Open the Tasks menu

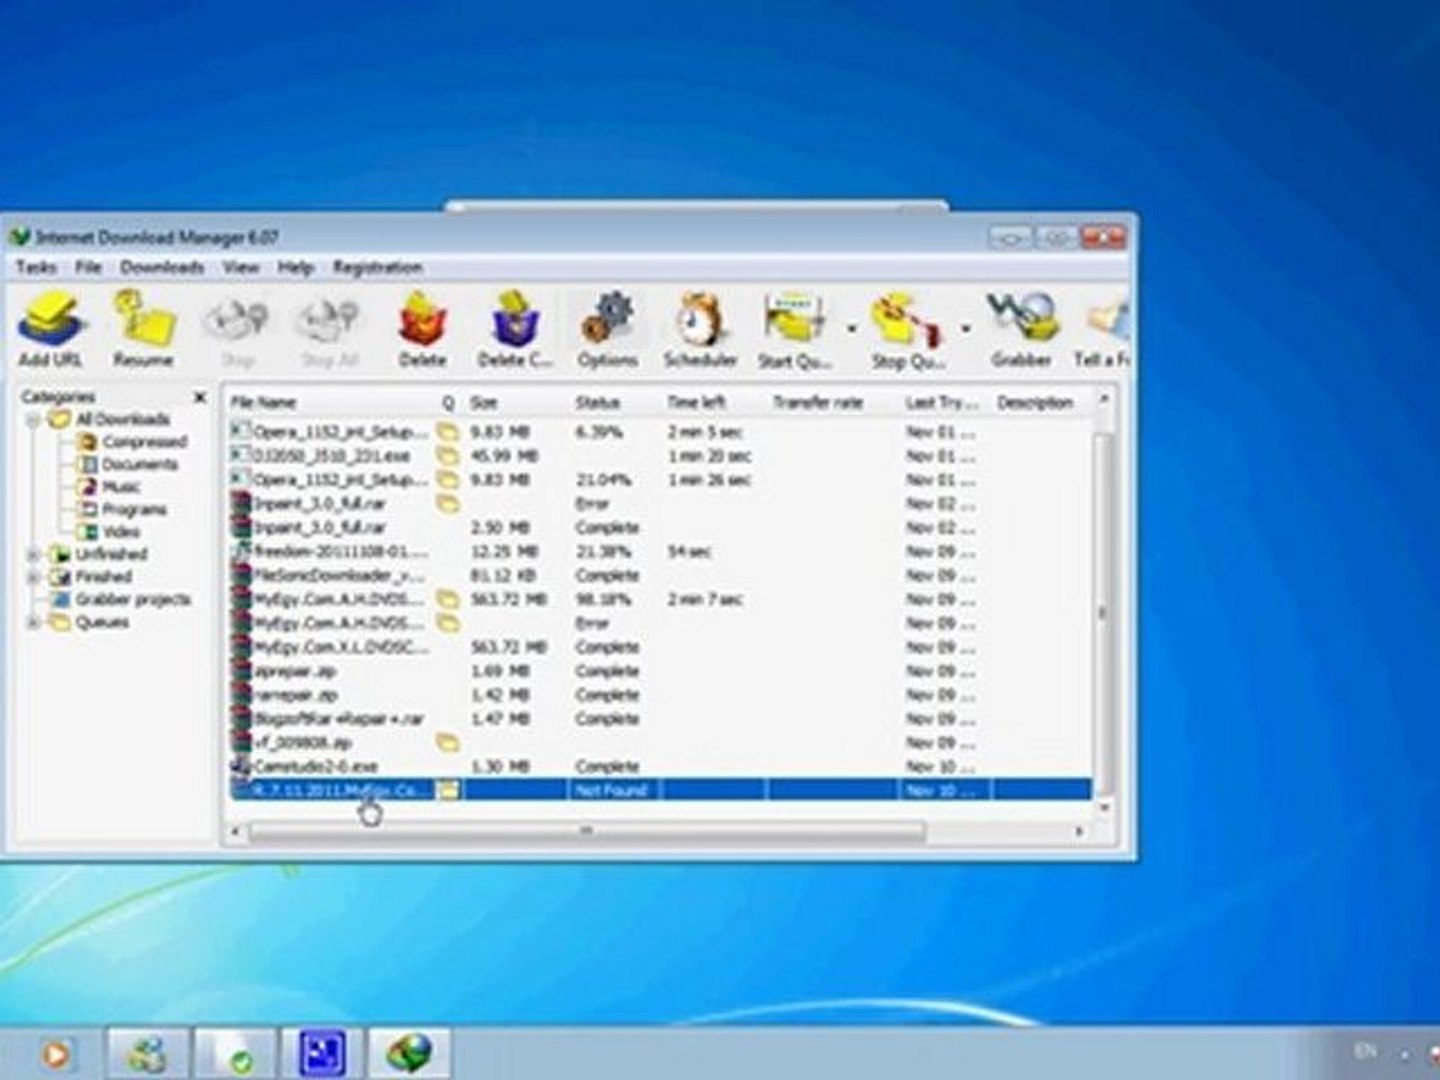[36, 267]
